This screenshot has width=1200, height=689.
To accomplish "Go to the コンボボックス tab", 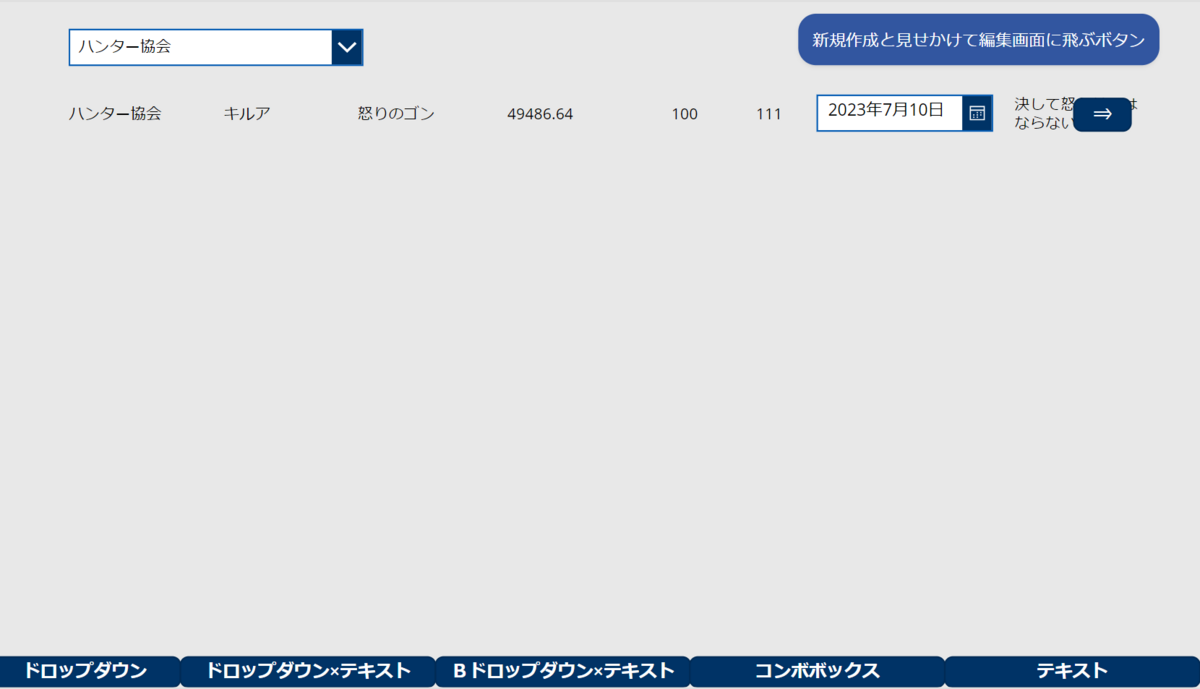I will pos(817,671).
